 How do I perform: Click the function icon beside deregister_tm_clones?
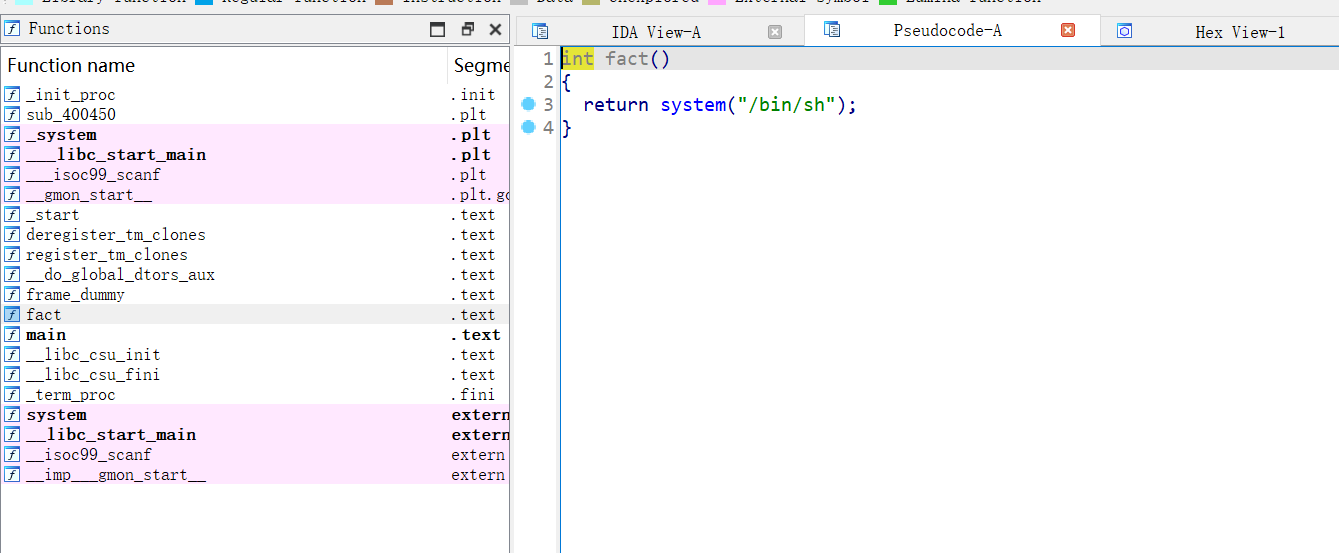pyautogui.click(x=12, y=235)
